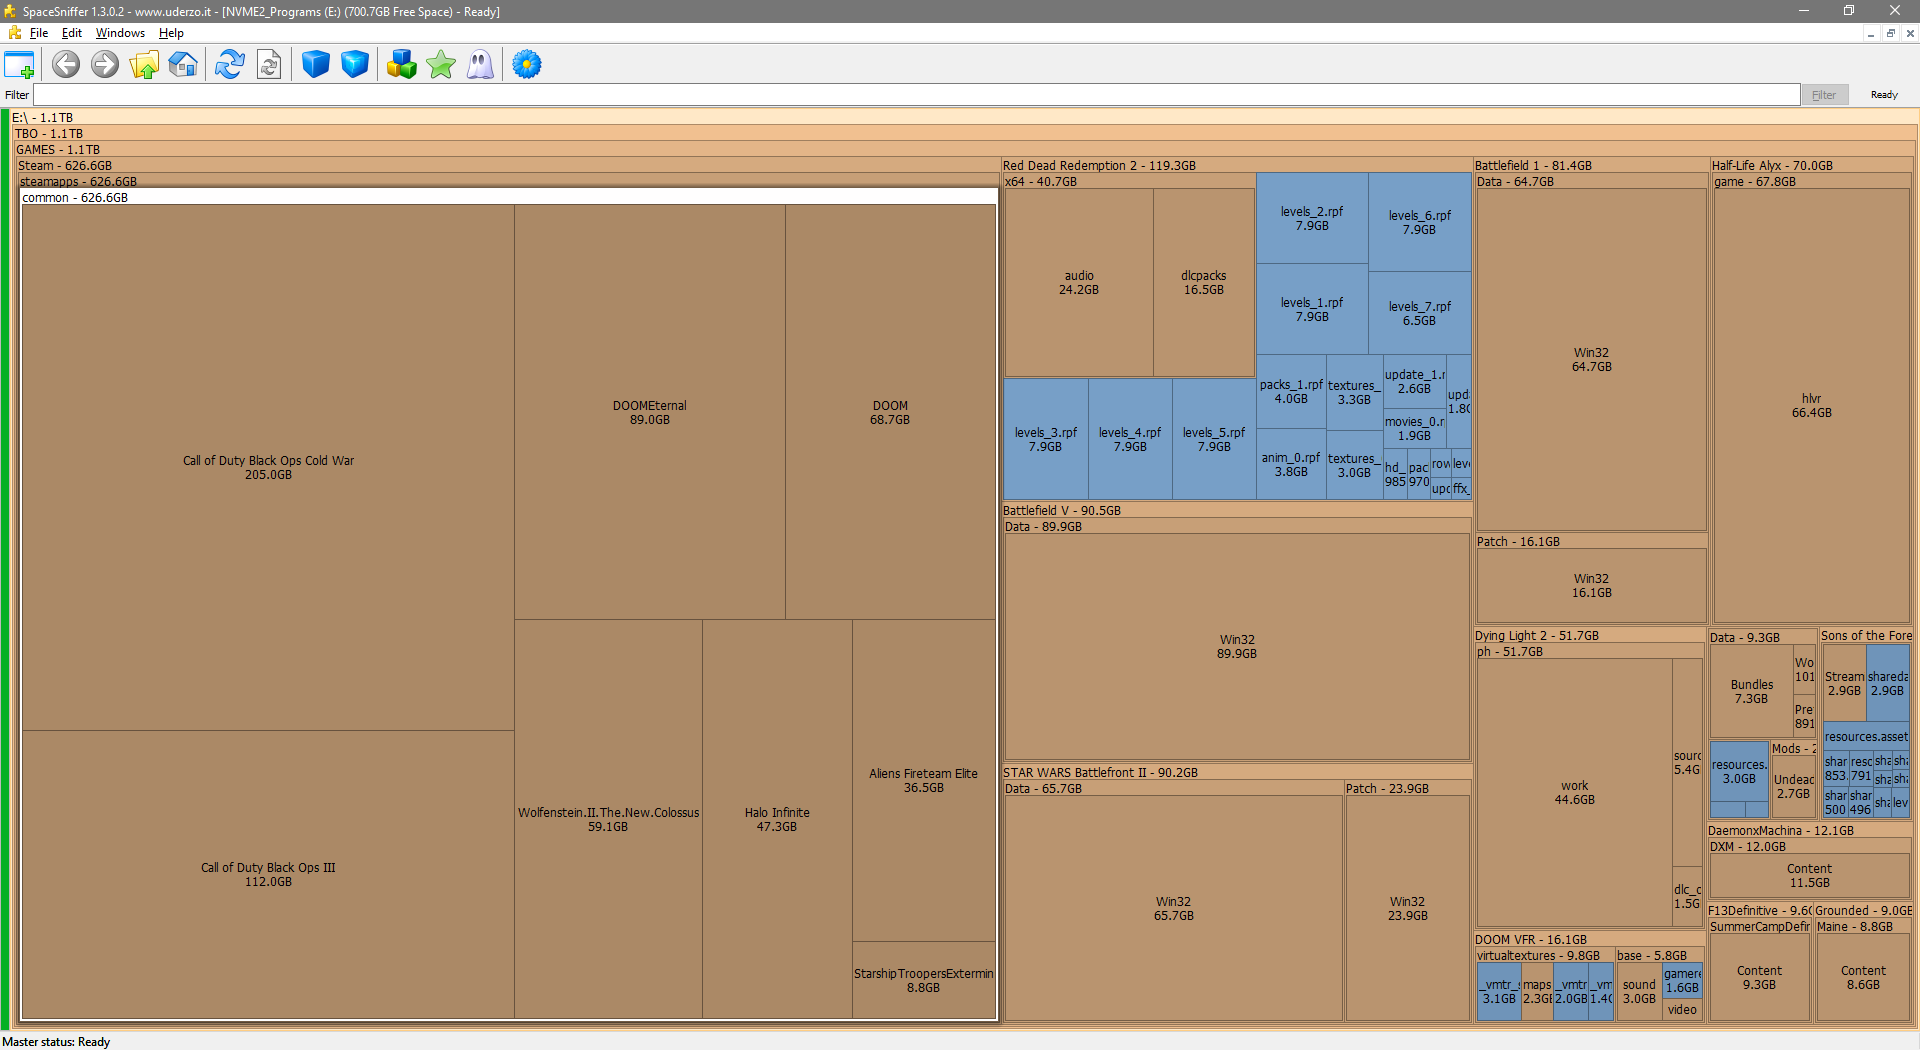The width and height of the screenshot is (1920, 1050).
Task: Open a new view window
Action: pos(19,65)
